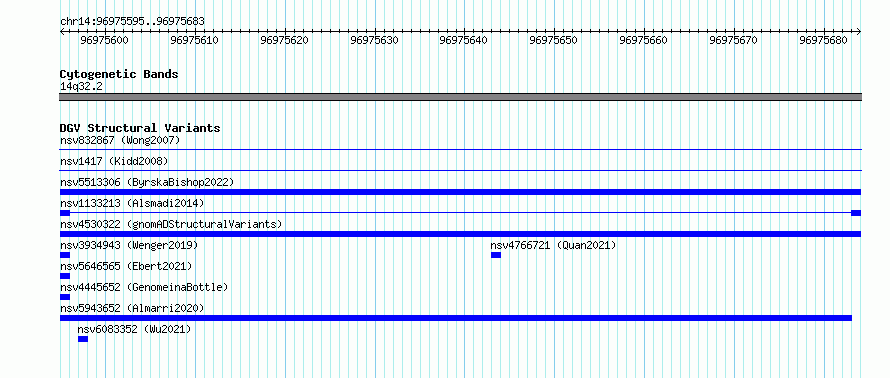The width and height of the screenshot is (890, 378).
Task: Click ruler position 96975610
Action: tap(195, 40)
